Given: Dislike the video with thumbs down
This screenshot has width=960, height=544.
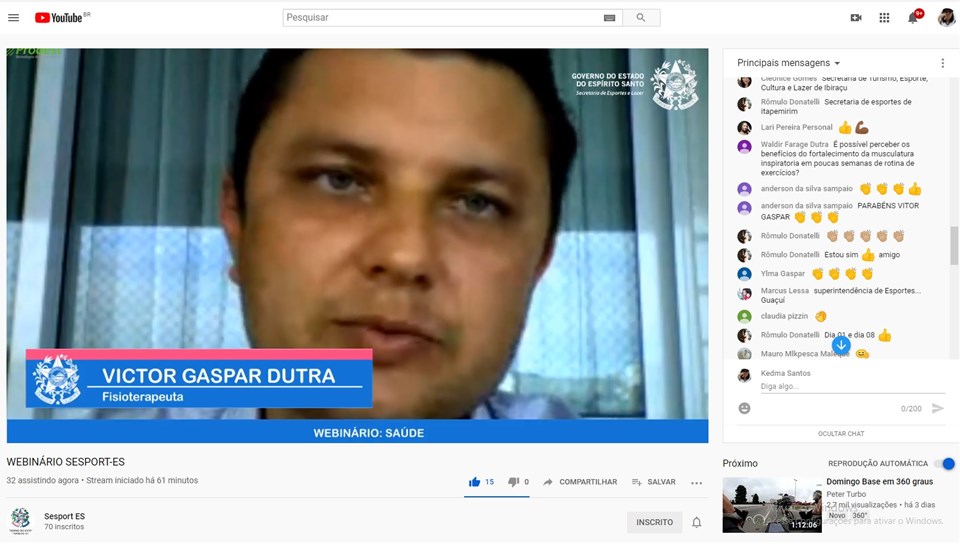Looking at the screenshot, I should tap(513, 482).
